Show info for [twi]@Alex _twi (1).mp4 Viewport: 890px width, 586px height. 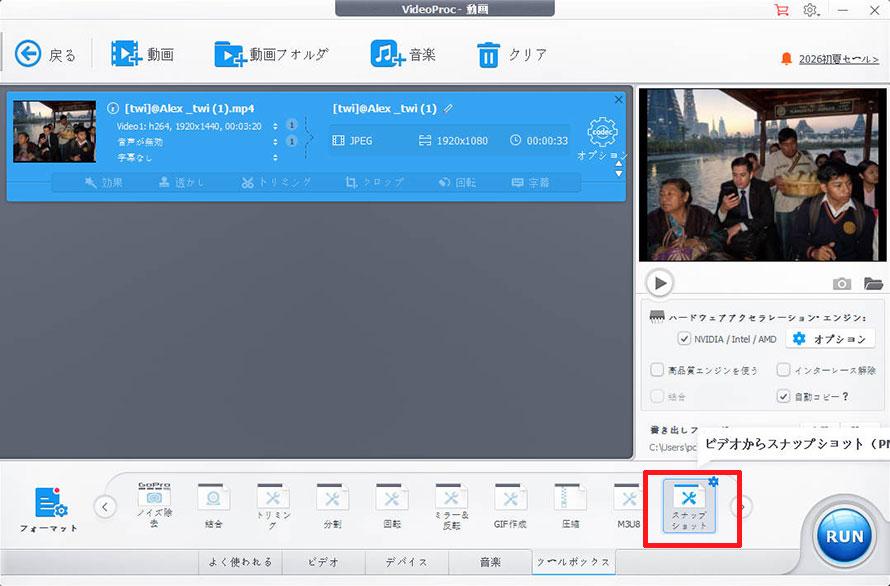pyautogui.click(x=113, y=108)
